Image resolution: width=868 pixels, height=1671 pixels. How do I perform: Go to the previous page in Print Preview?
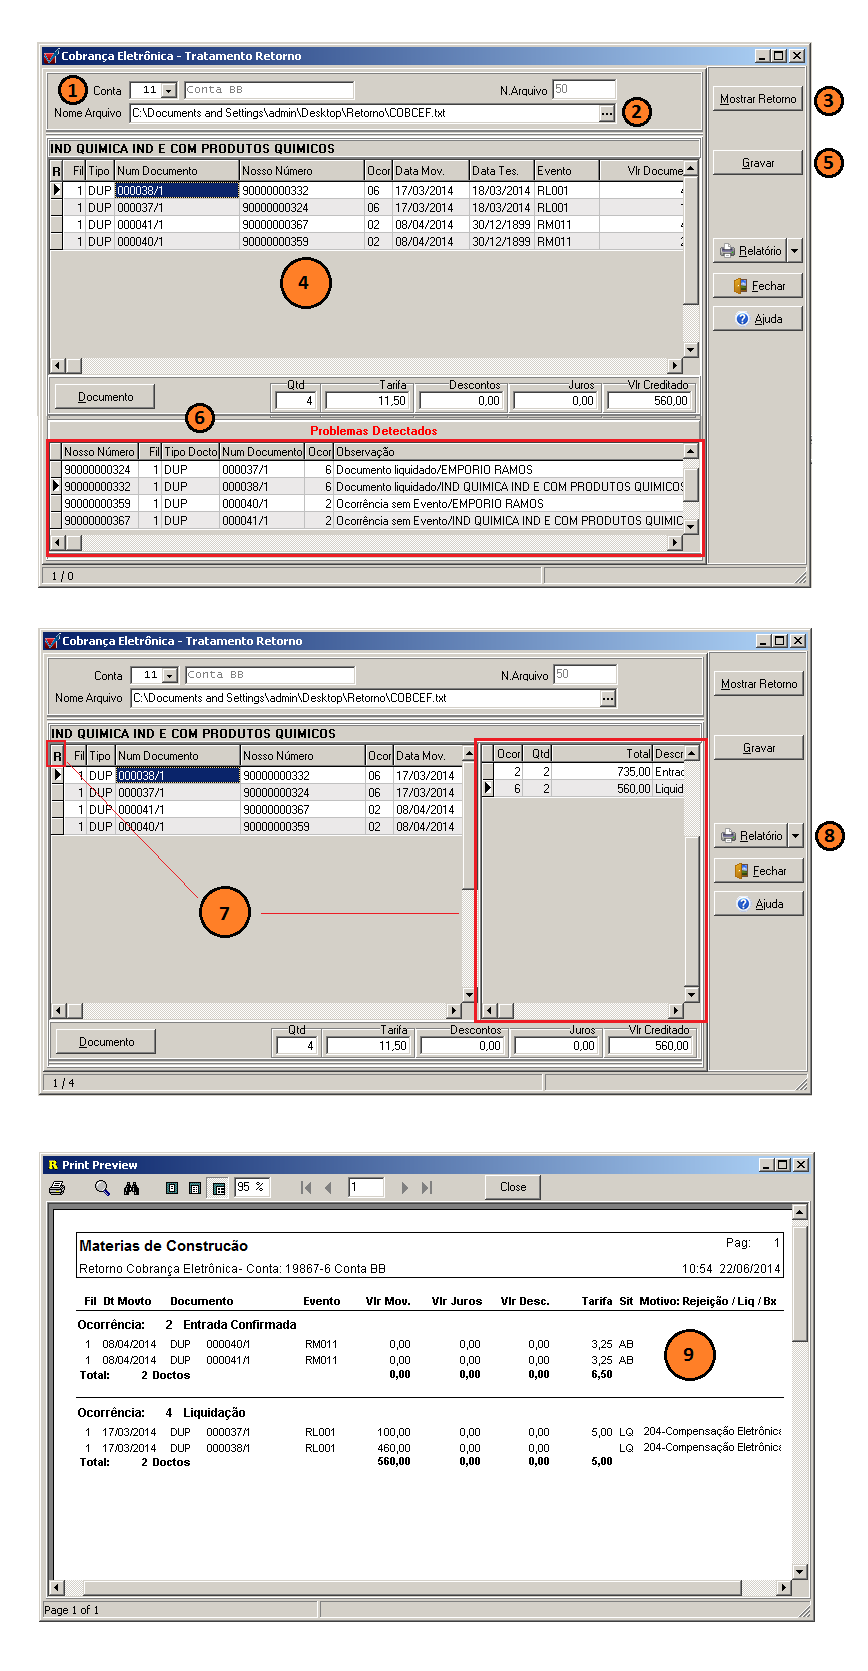click(x=328, y=1187)
